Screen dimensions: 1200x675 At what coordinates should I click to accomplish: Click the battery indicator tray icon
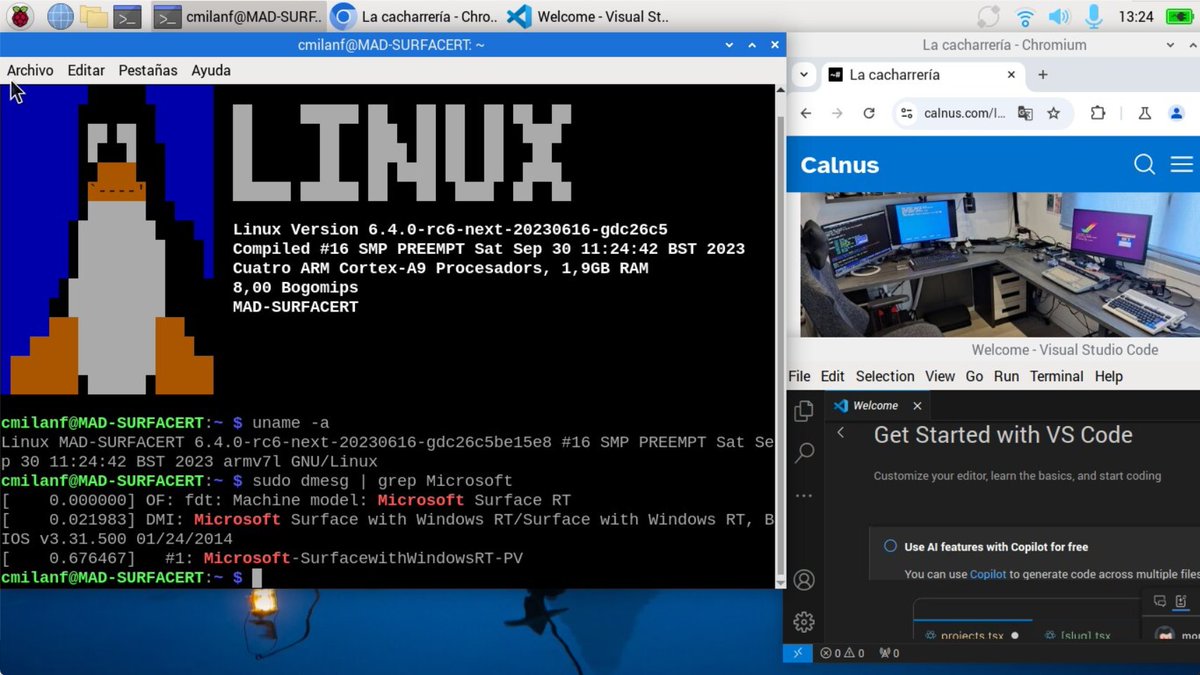click(1179, 16)
